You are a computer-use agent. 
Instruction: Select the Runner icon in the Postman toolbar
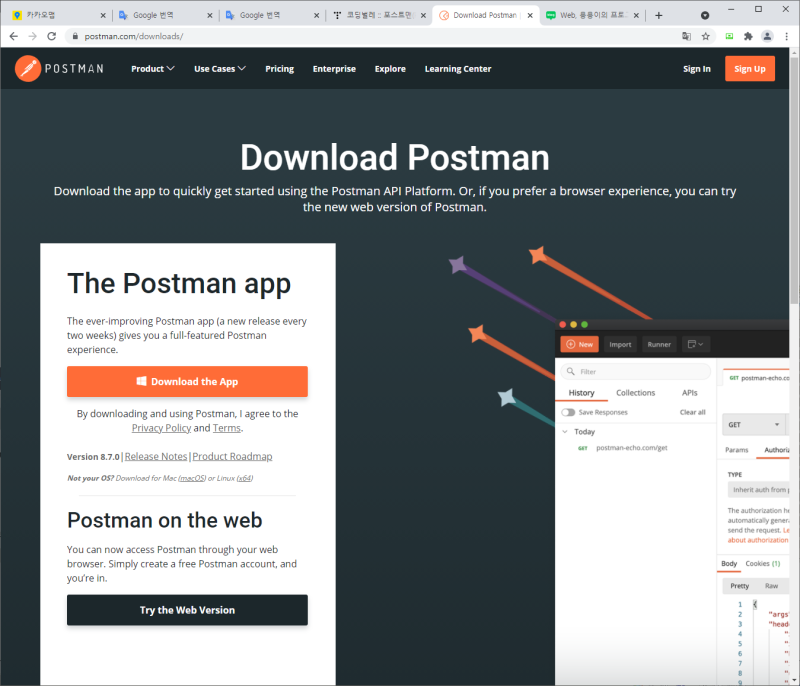tap(658, 343)
